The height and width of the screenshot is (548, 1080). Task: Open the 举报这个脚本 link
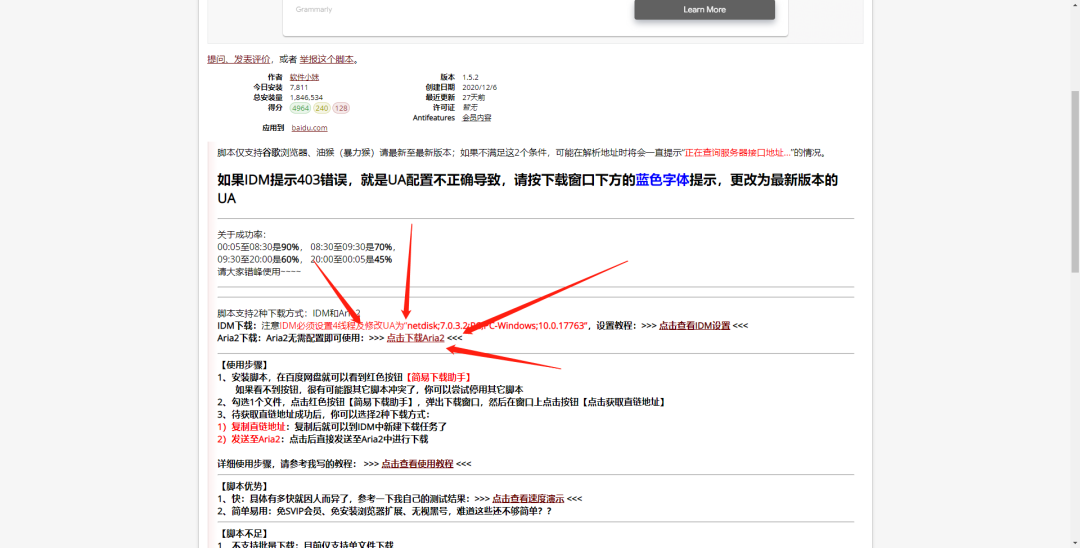click(x=326, y=59)
